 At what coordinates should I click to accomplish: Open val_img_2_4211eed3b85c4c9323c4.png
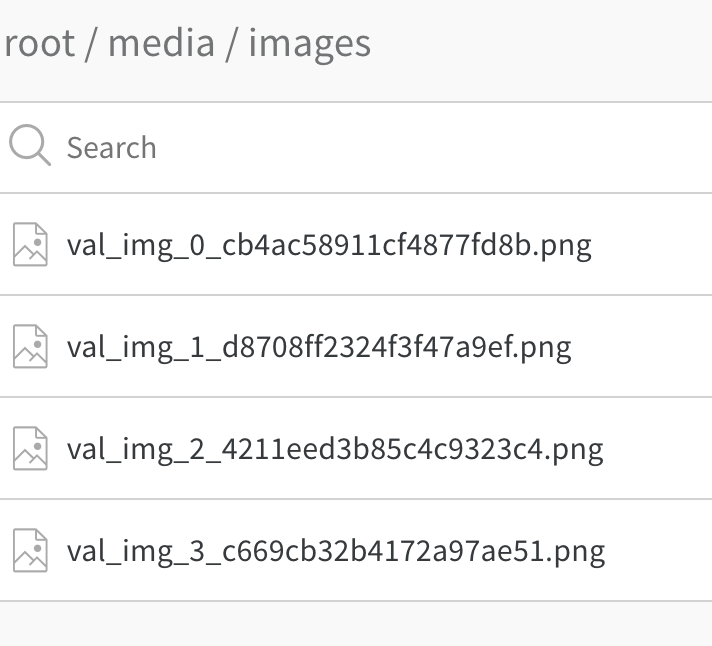tap(335, 450)
